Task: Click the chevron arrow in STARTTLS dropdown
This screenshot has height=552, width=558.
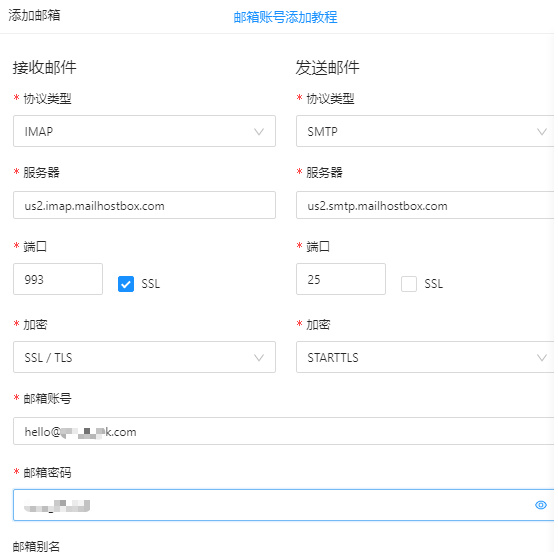Action: pos(542,357)
